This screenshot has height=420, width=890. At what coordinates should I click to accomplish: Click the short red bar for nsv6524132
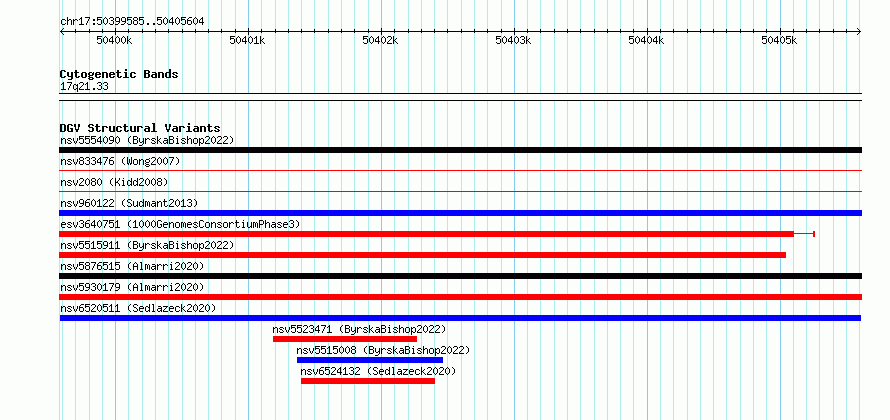click(368, 381)
